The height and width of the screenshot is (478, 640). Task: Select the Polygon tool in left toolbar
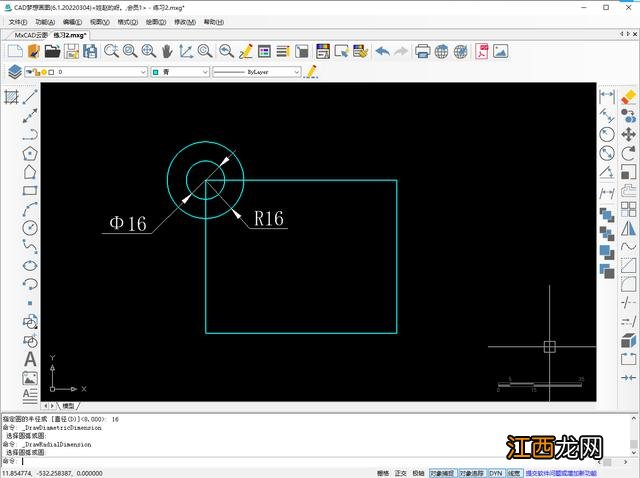pyautogui.click(x=30, y=154)
